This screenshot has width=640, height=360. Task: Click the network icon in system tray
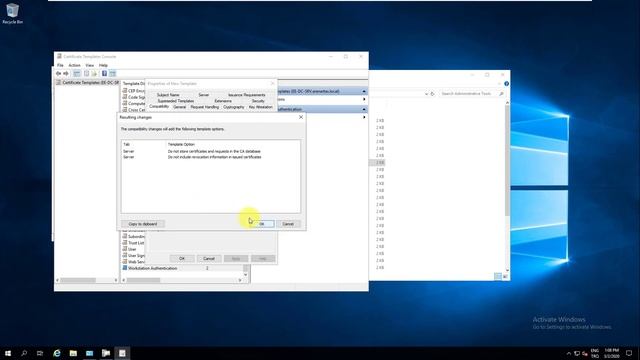pos(577,353)
